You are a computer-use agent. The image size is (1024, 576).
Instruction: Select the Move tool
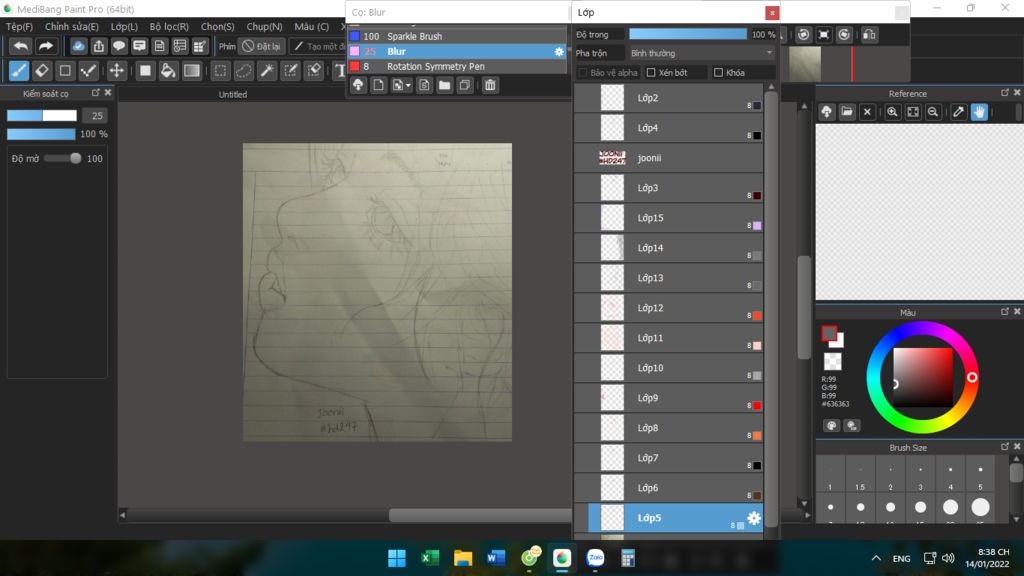pyautogui.click(x=116, y=70)
